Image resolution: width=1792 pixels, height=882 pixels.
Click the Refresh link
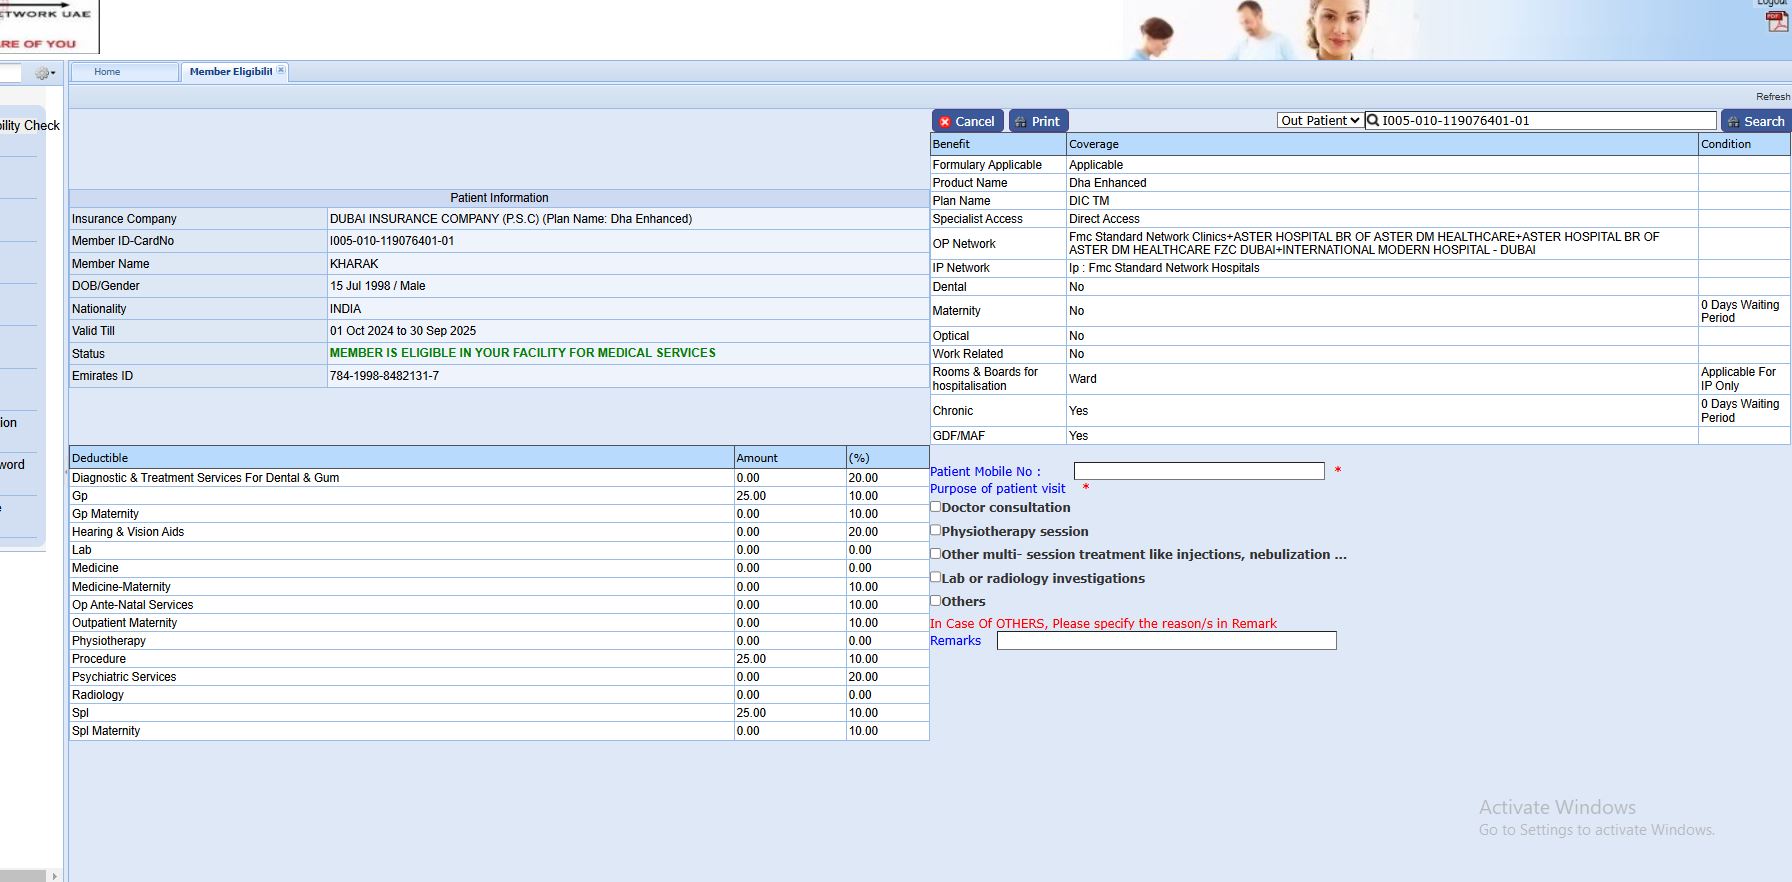(x=1772, y=97)
